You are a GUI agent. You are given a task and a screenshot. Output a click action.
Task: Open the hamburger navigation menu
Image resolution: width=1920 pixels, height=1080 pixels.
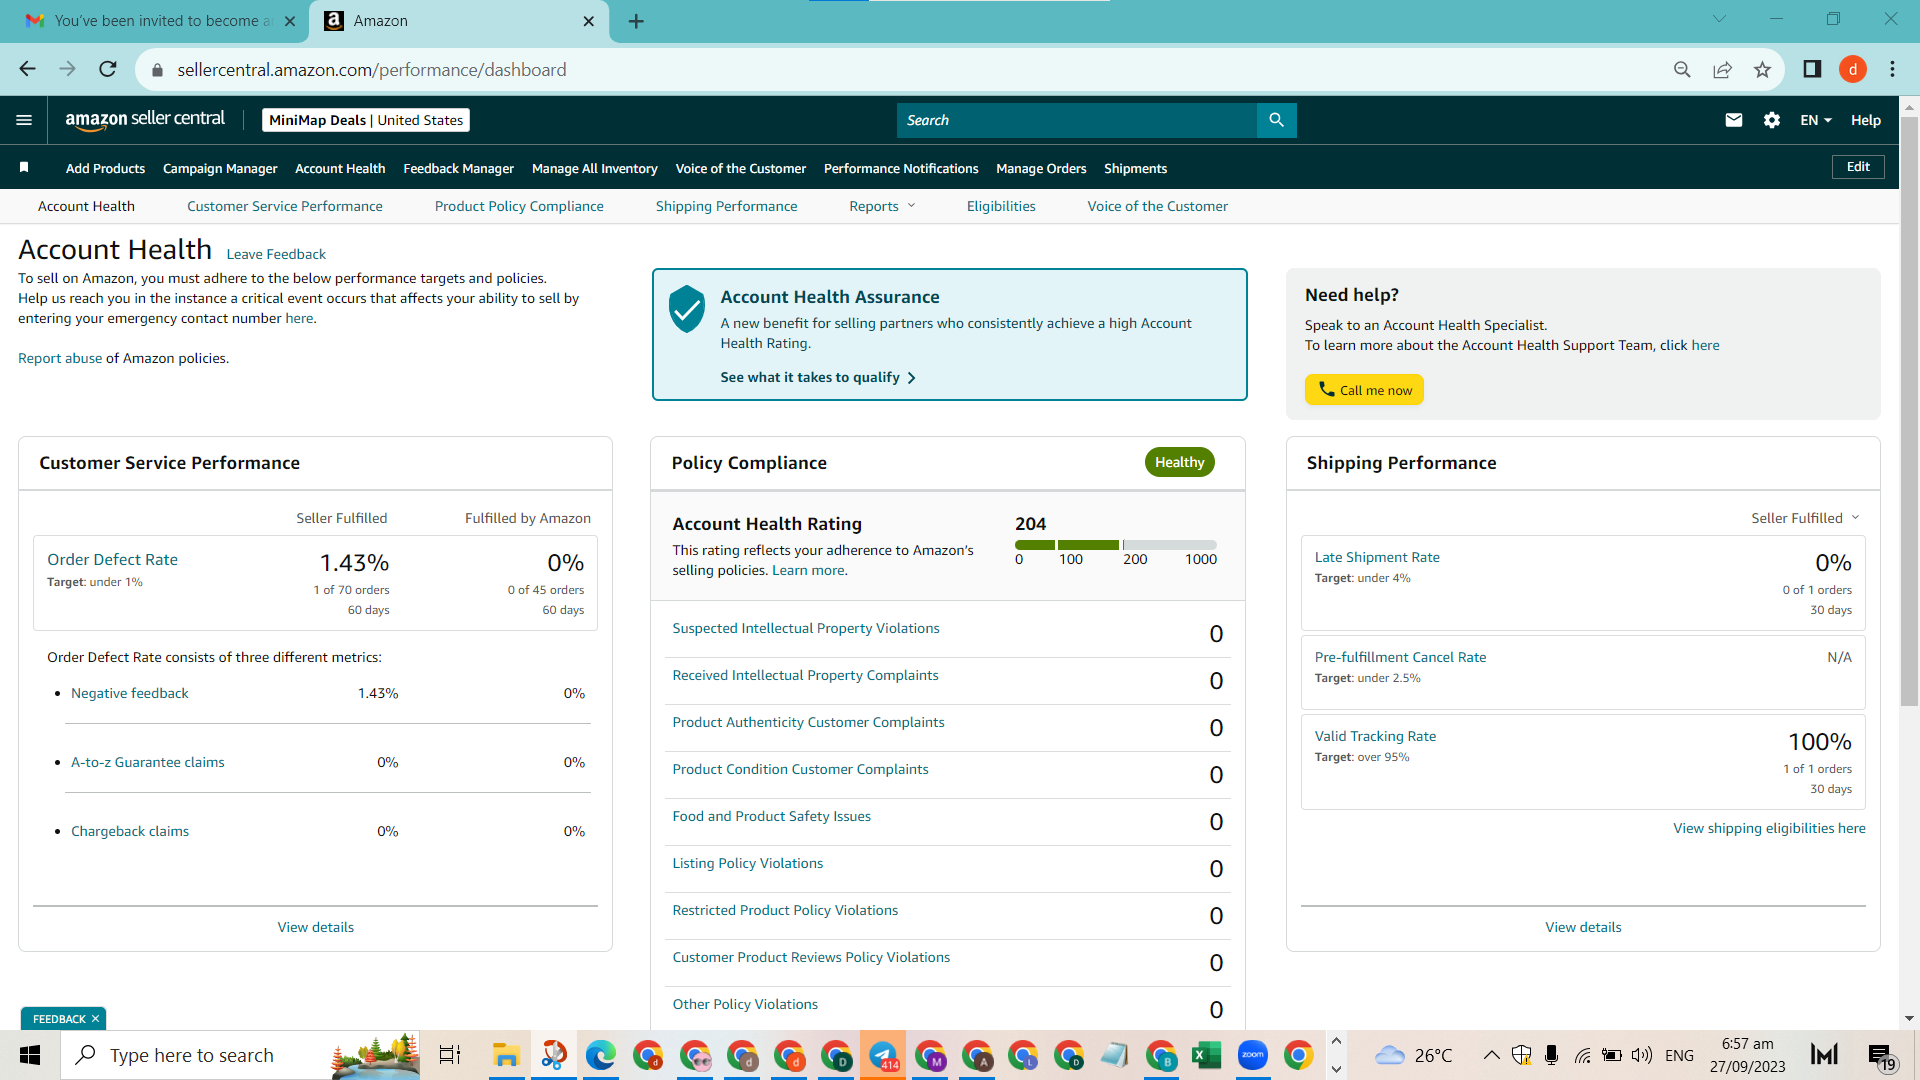[x=24, y=120]
